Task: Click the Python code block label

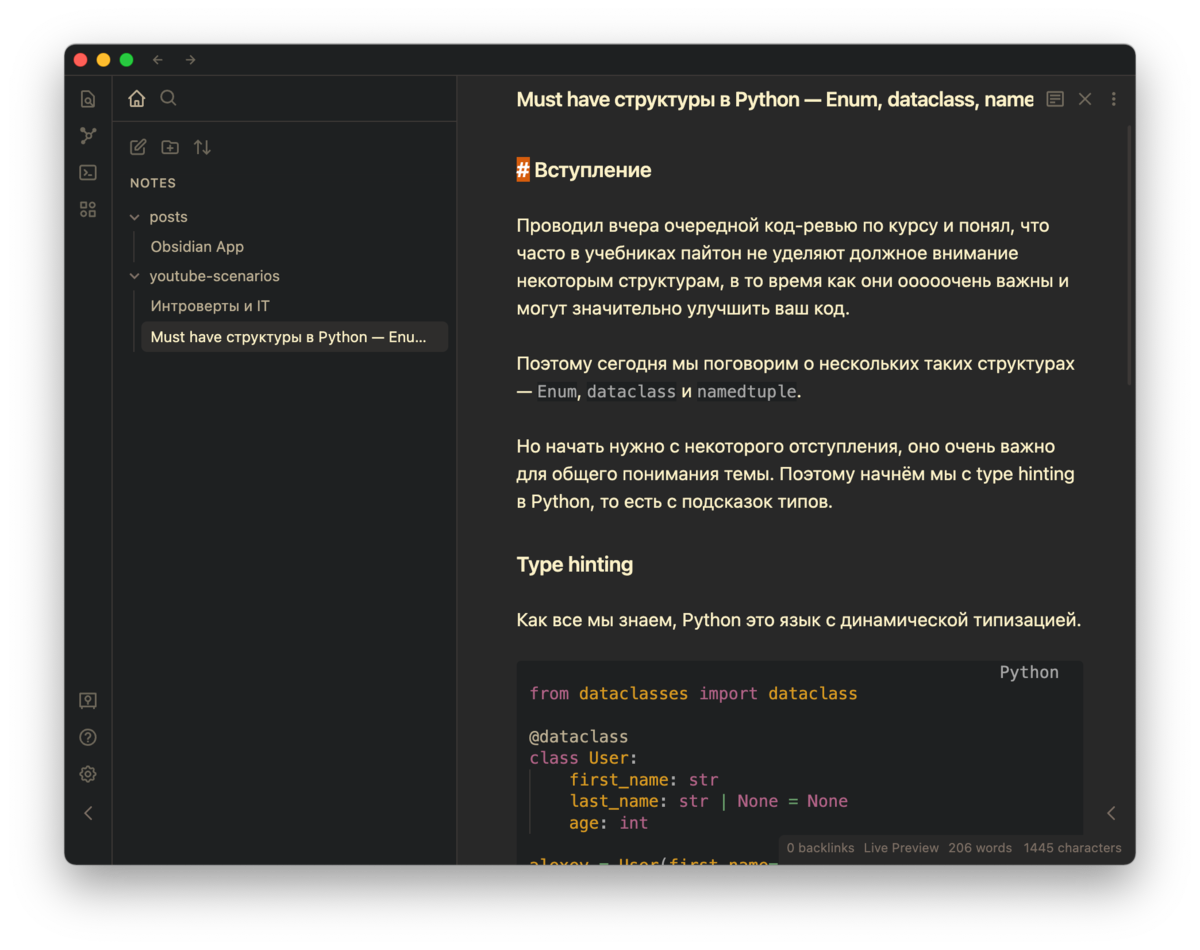Action: click(1029, 672)
